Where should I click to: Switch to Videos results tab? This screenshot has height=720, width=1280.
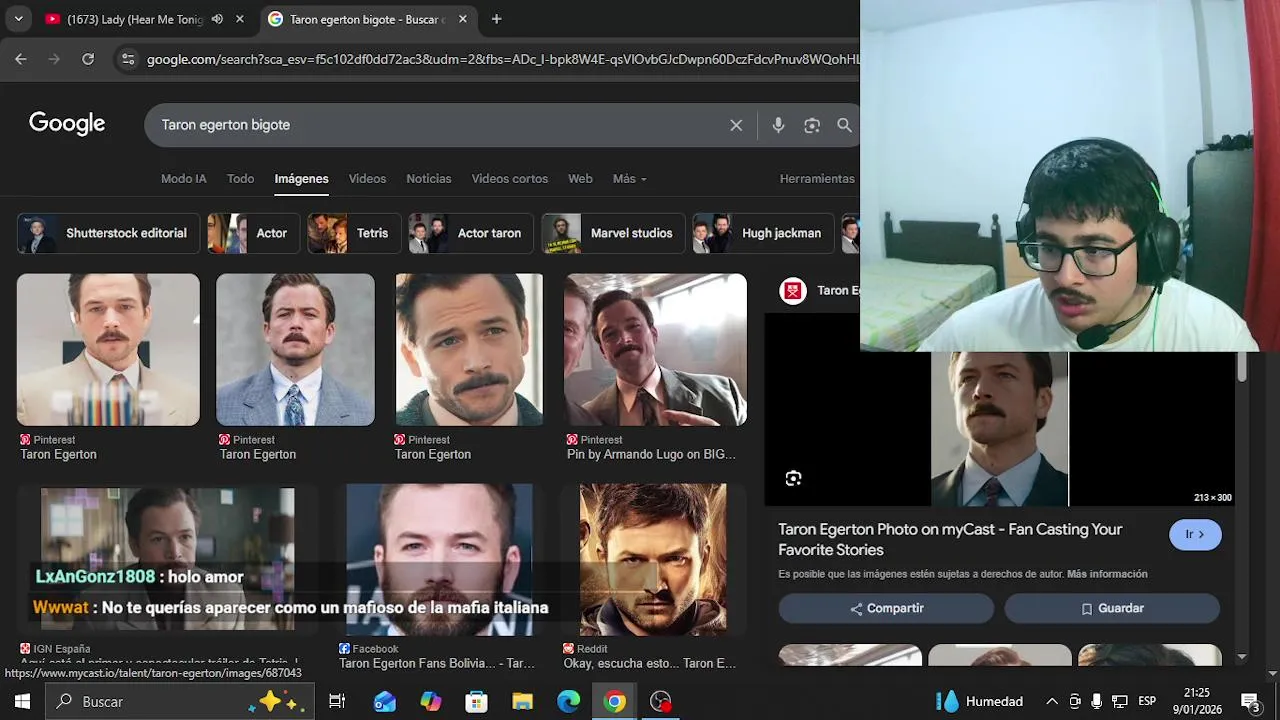(x=367, y=178)
